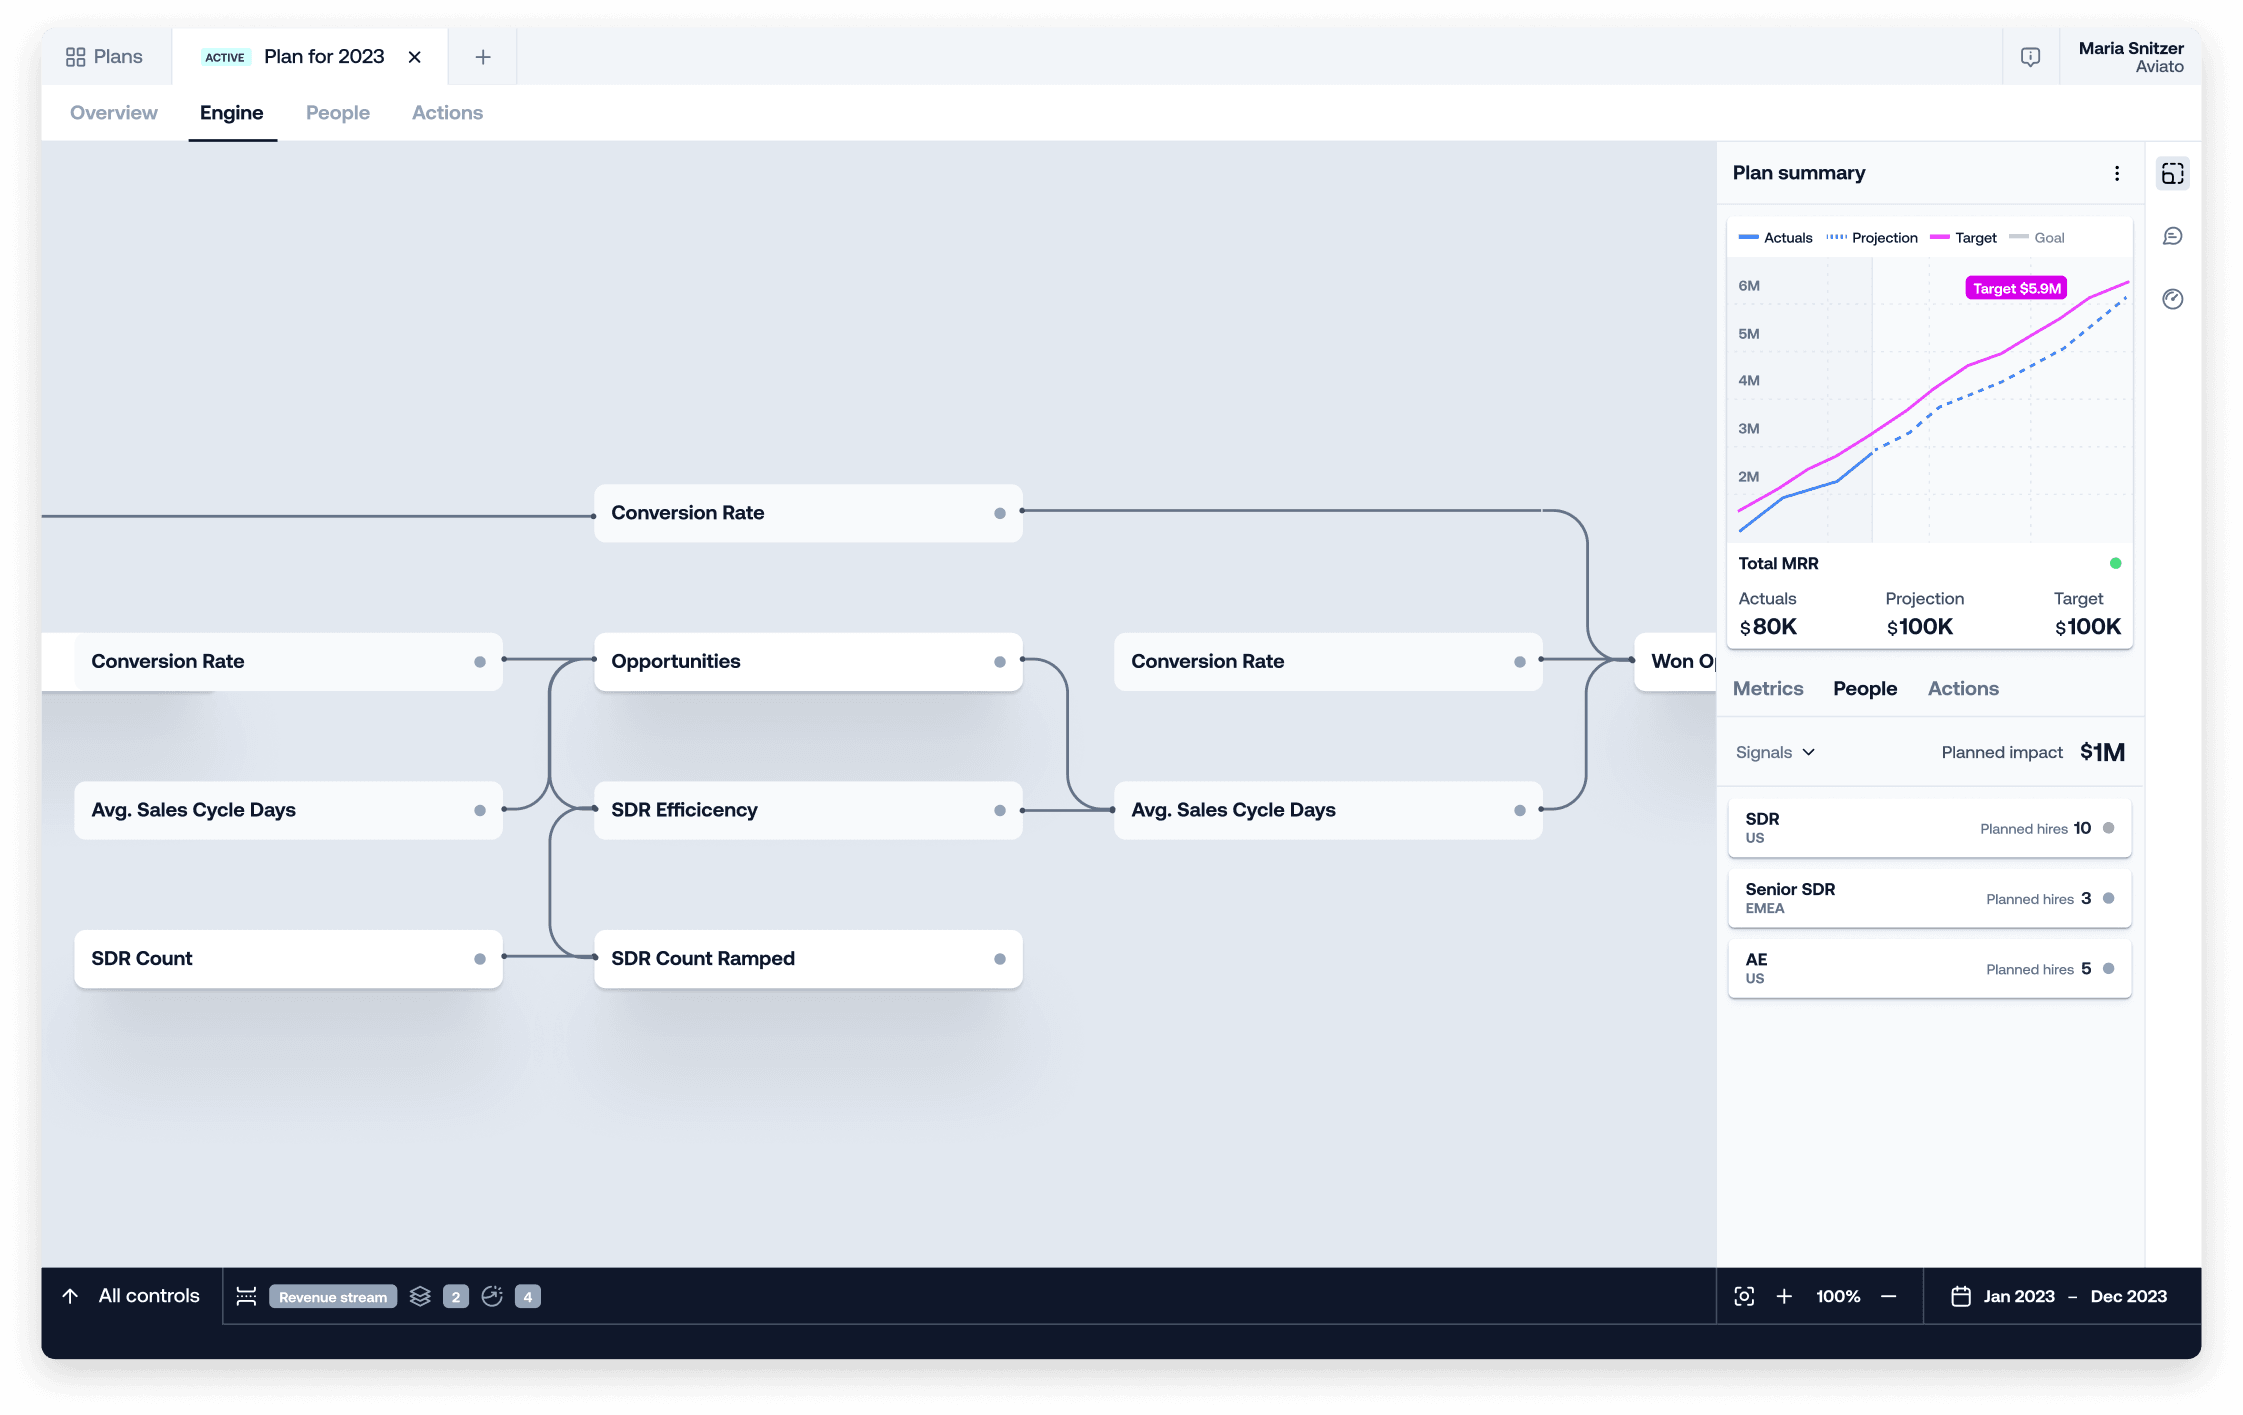Click the plan summary panel layout icon
Viewport: 2243px width, 1415px height.
point(2172,174)
